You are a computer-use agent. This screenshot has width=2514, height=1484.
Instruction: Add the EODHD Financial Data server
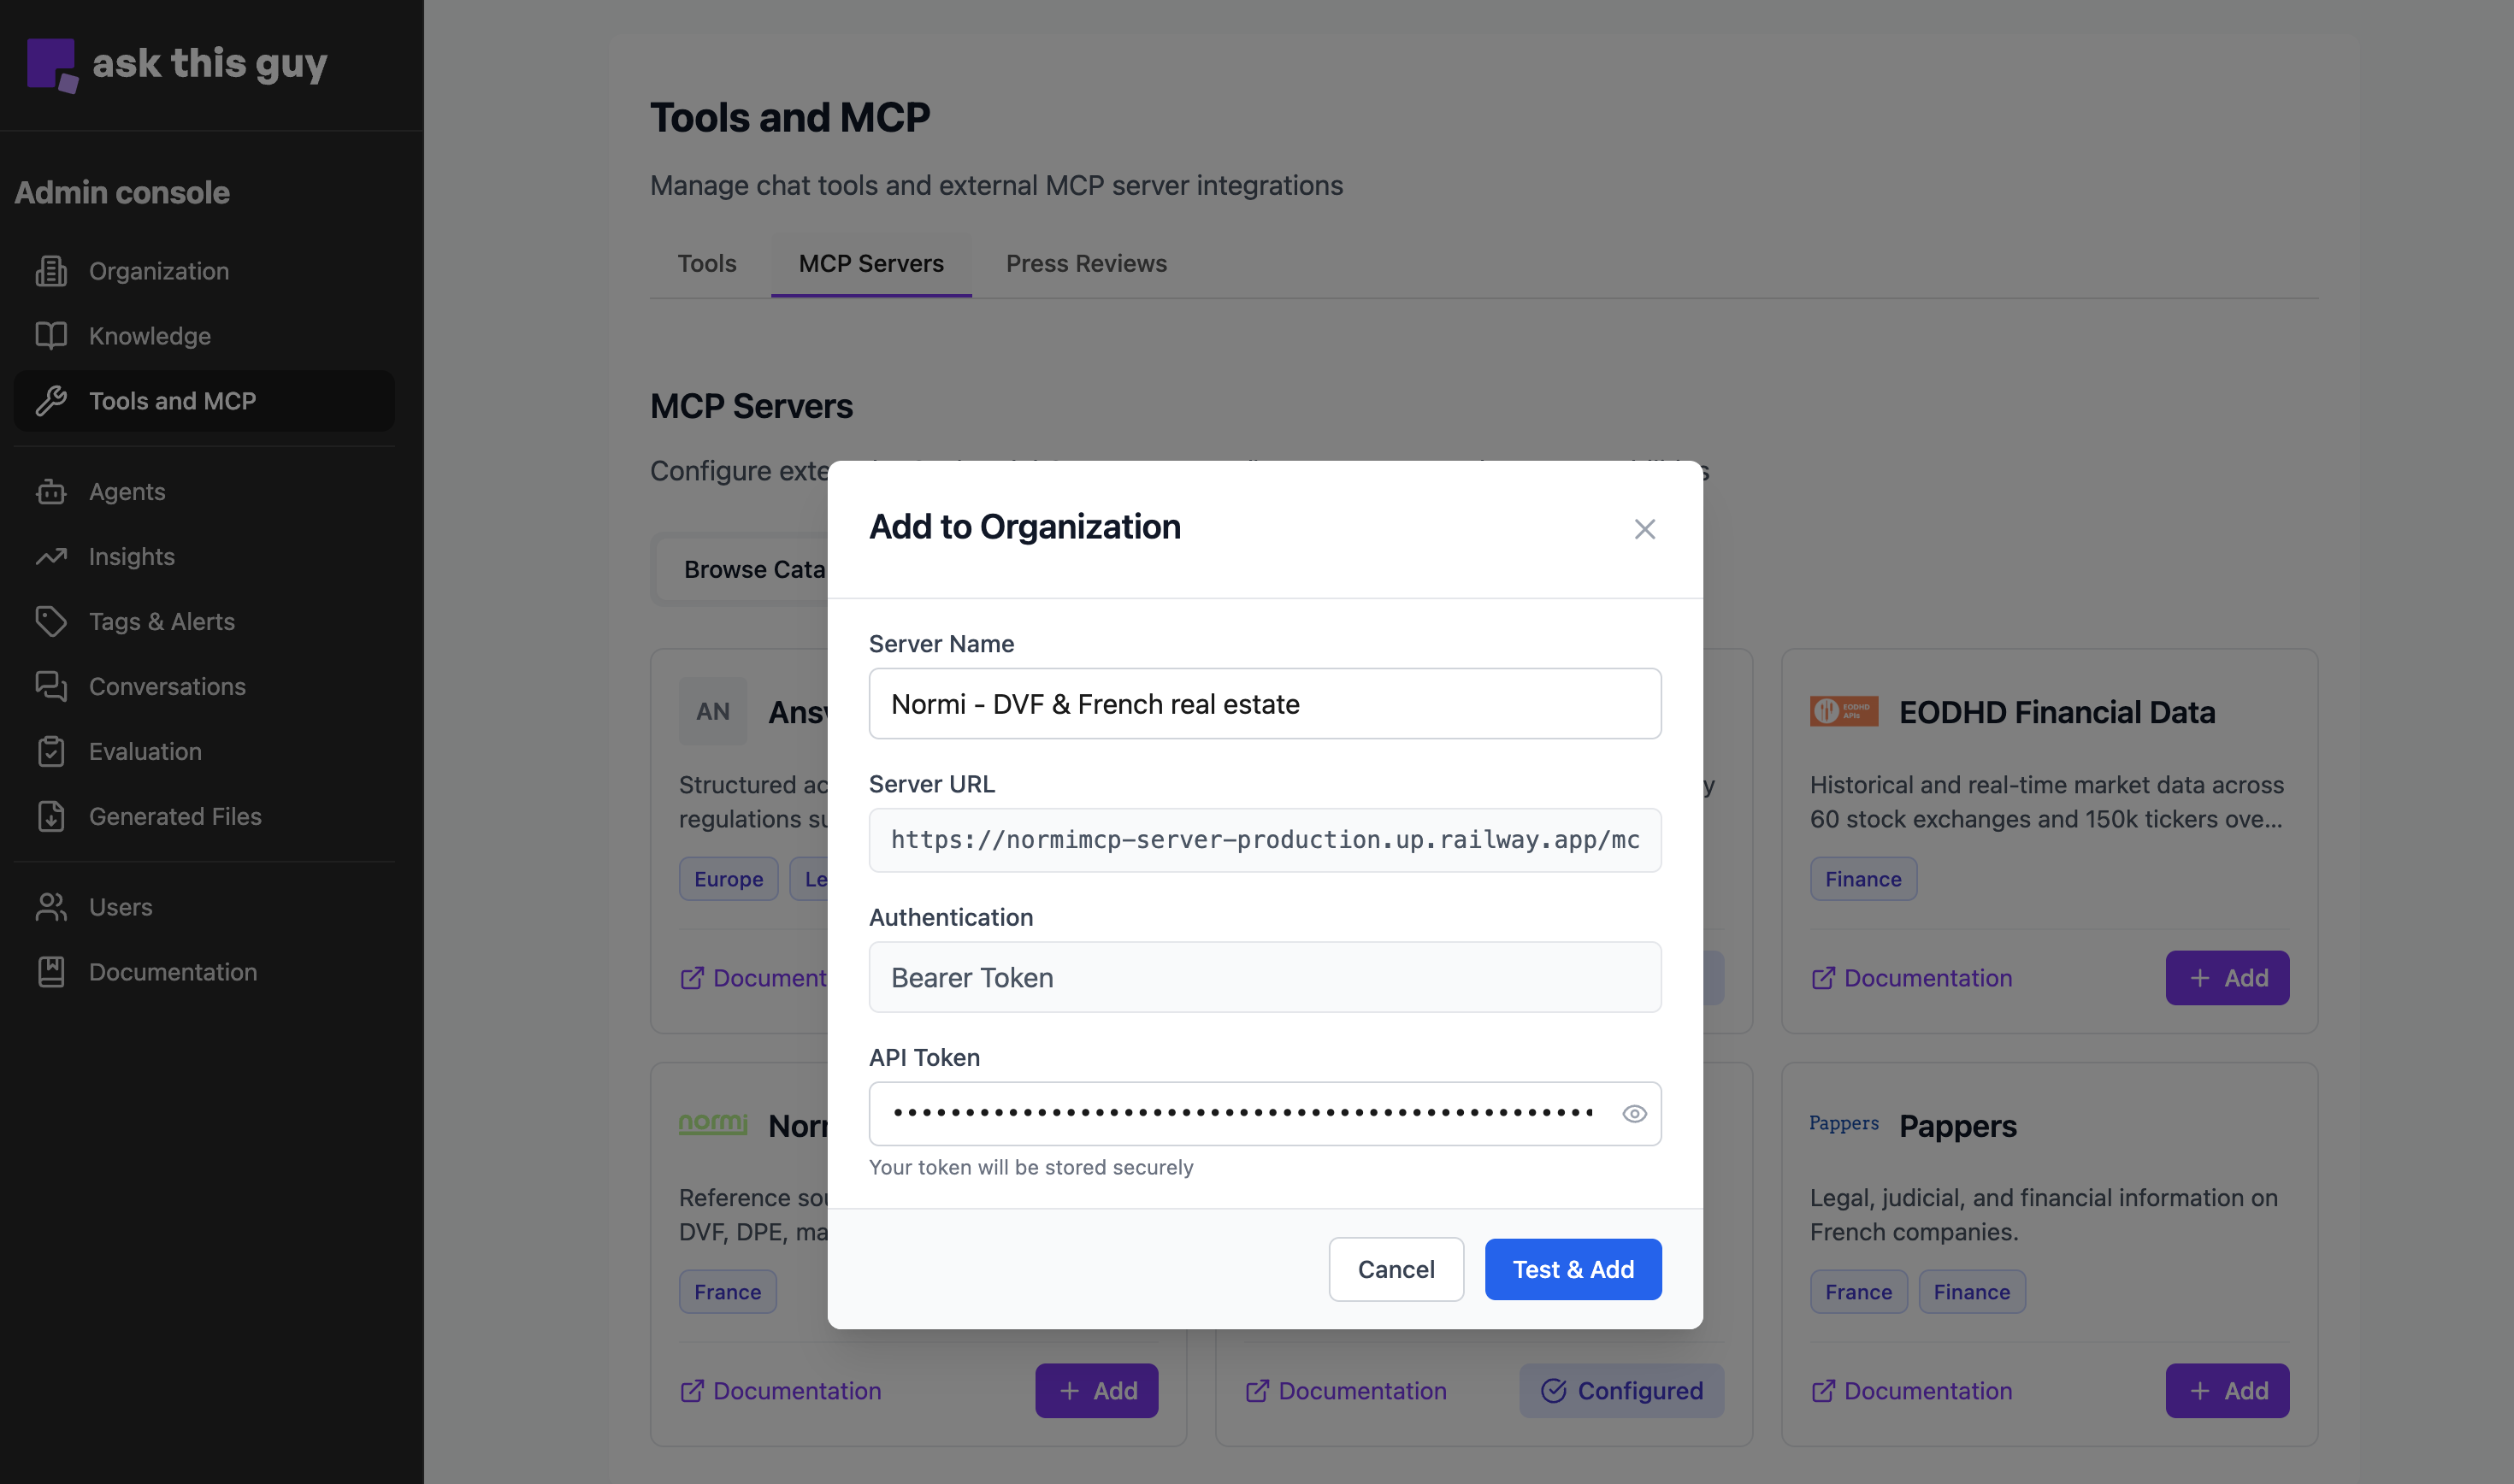tap(2227, 977)
